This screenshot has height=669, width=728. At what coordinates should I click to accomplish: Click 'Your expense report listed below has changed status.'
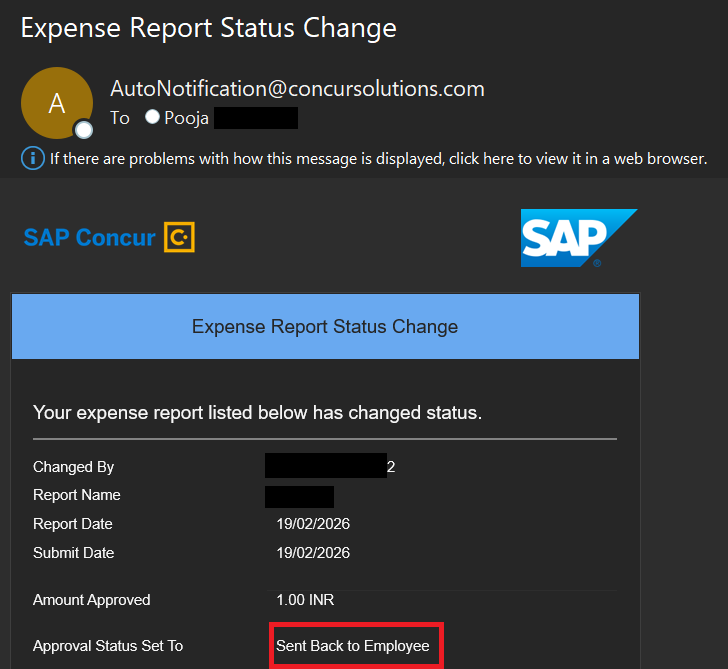pos(257,412)
